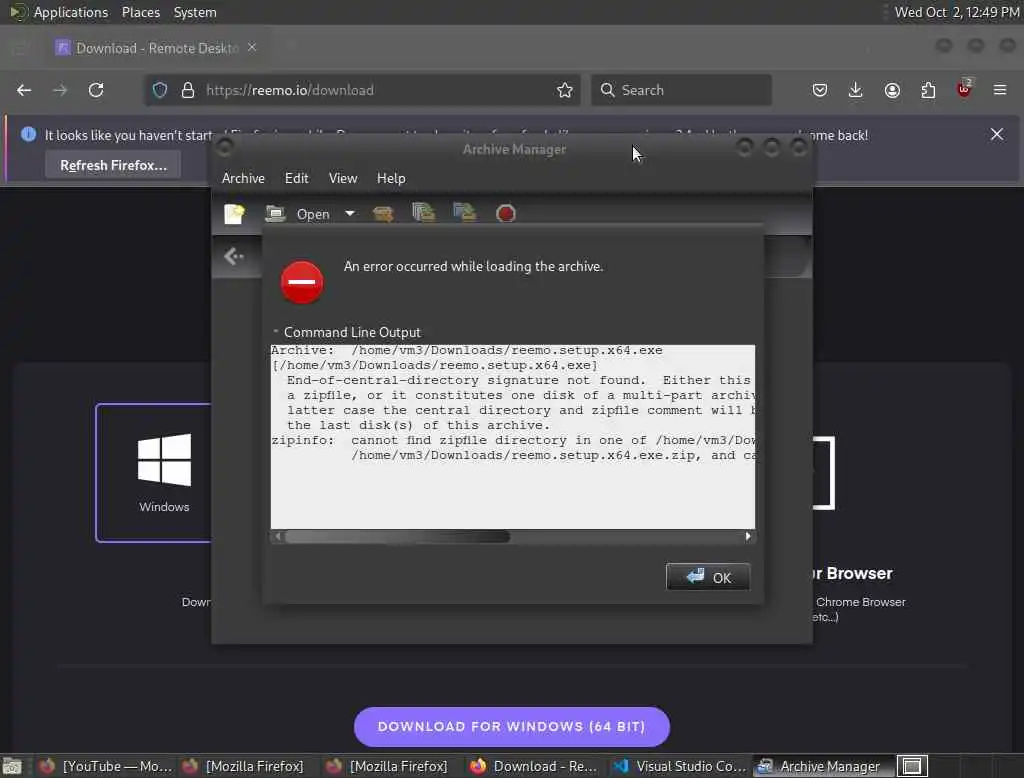The width and height of the screenshot is (1024, 778).
Task: Open the Firefox account icon
Action: click(x=892, y=90)
